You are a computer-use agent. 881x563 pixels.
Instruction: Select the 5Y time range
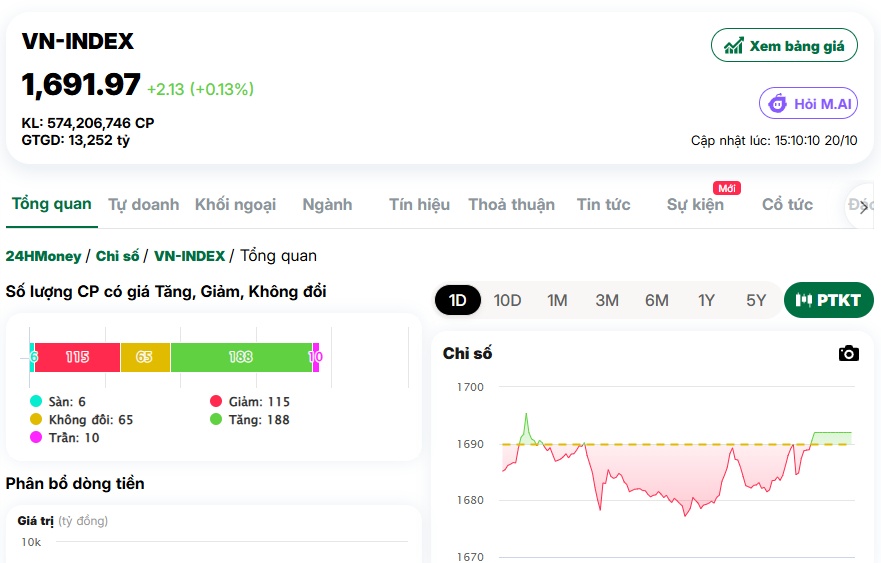[756, 300]
